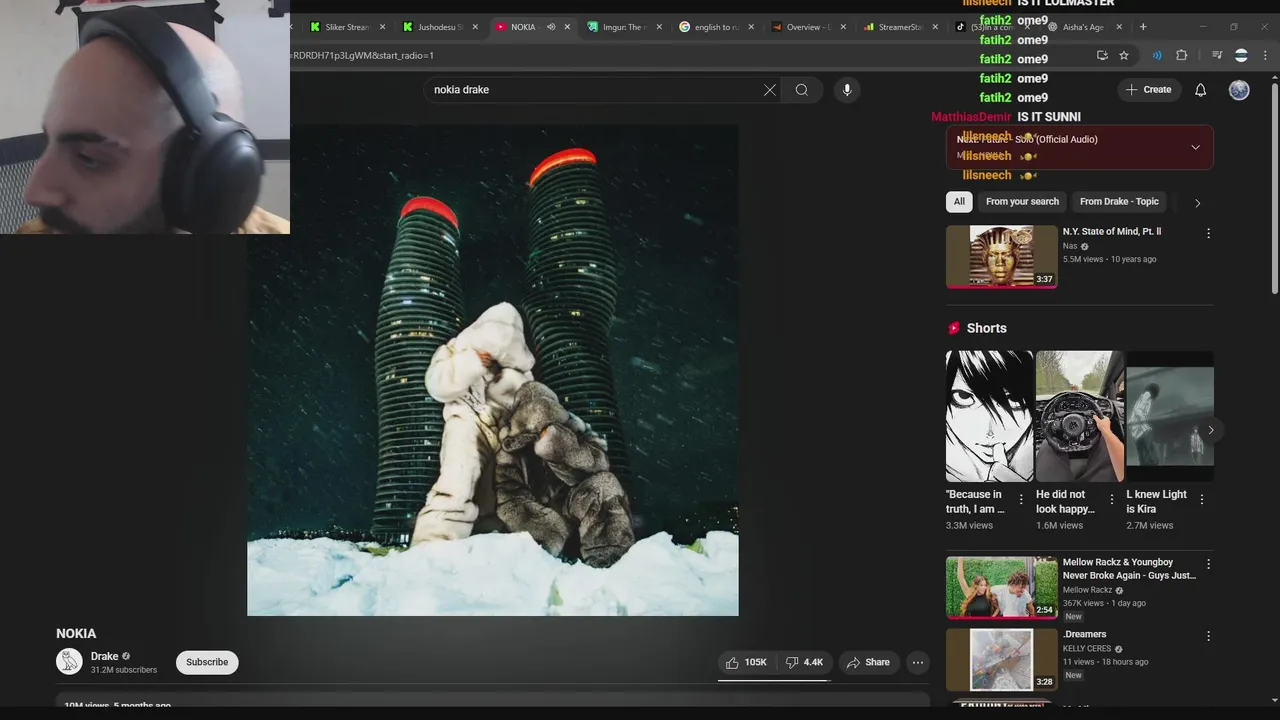Viewport: 1280px width, 720px height.
Task: Click the install/cast icon in the address bar
Action: click(x=1102, y=55)
